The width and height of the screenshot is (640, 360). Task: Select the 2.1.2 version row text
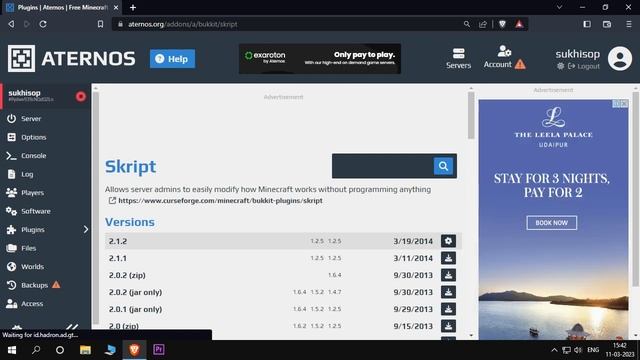point(118,241)
